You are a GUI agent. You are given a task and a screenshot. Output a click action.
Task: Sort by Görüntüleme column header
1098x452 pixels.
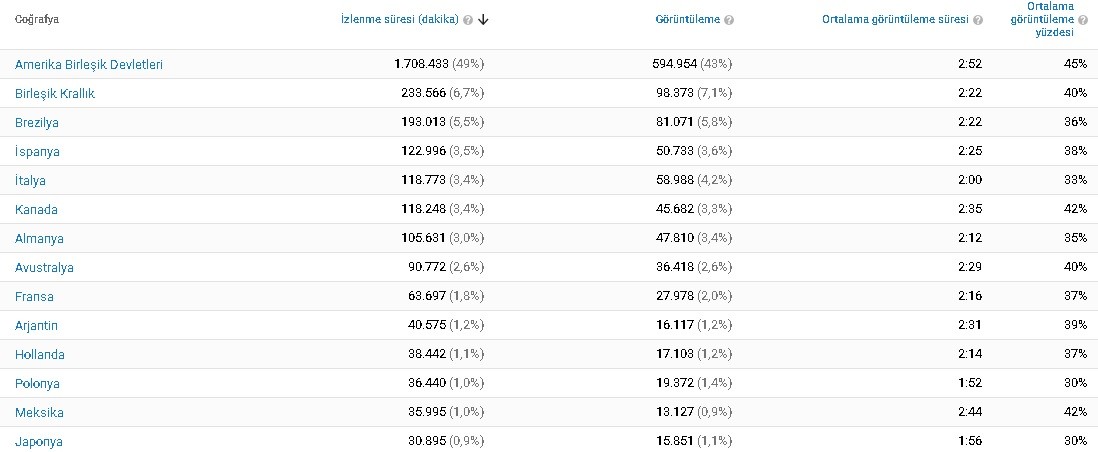688,20
